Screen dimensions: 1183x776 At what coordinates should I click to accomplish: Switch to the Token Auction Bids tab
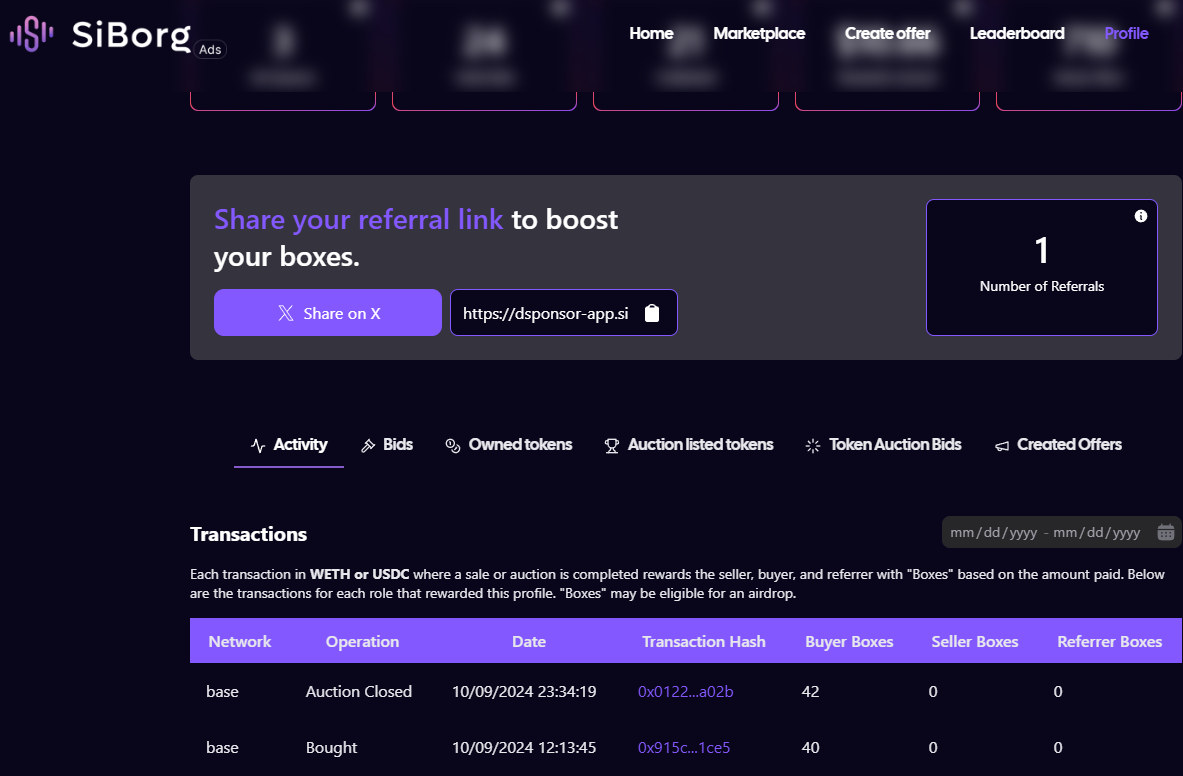point(894,445)
